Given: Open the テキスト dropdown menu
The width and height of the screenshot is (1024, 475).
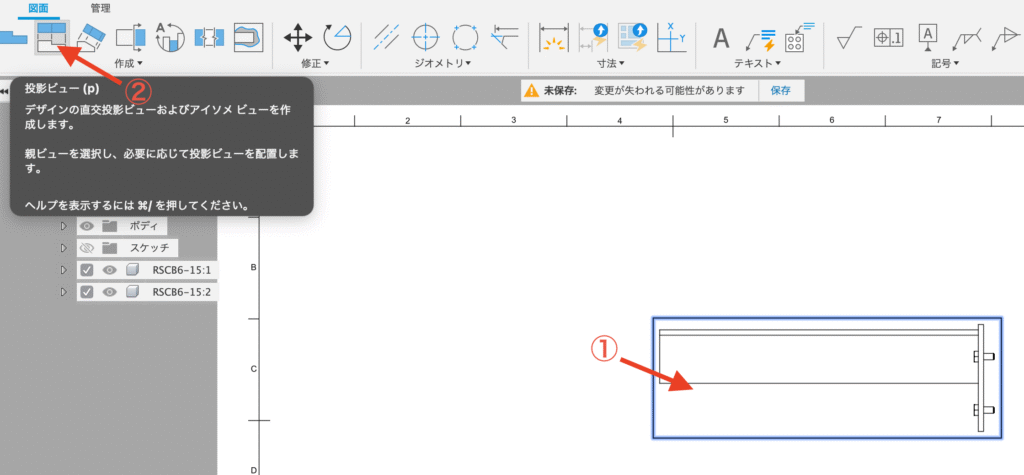Looking at the screenshot, I should coord(758,63).
